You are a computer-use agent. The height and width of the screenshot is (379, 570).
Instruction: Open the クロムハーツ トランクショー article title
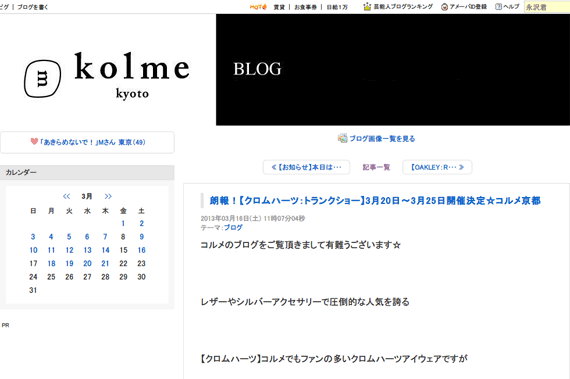[375, 201]
